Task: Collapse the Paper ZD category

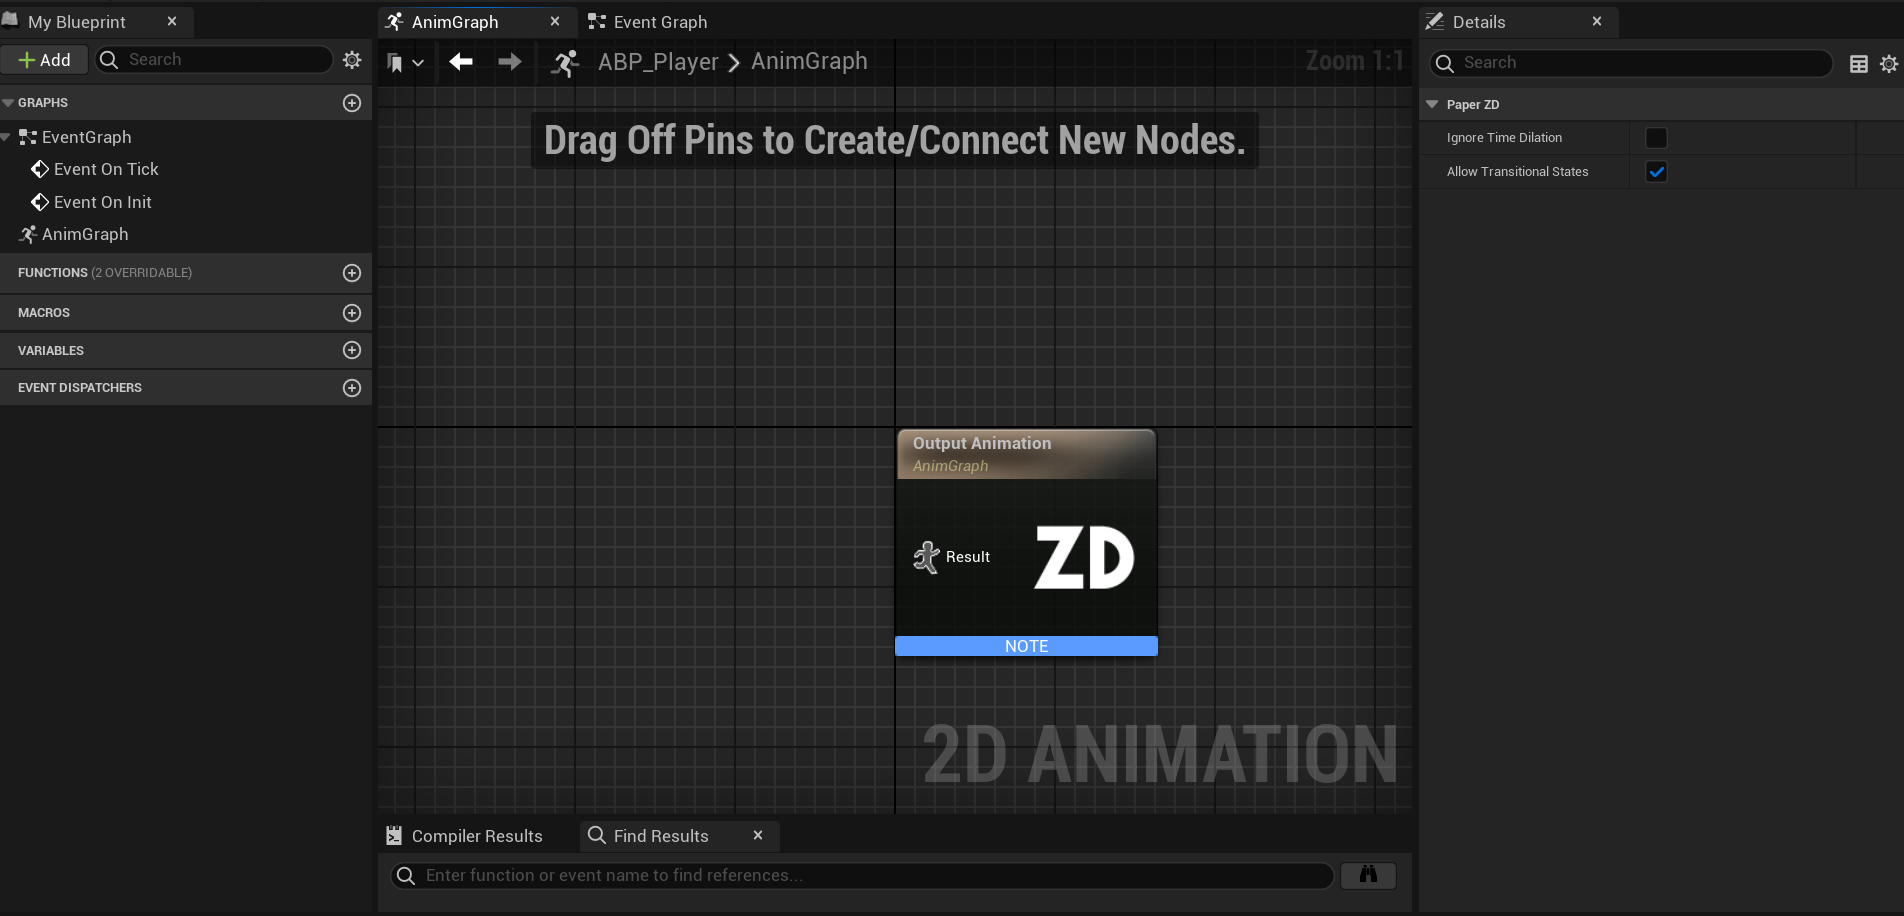Action: coord(1432,104)
